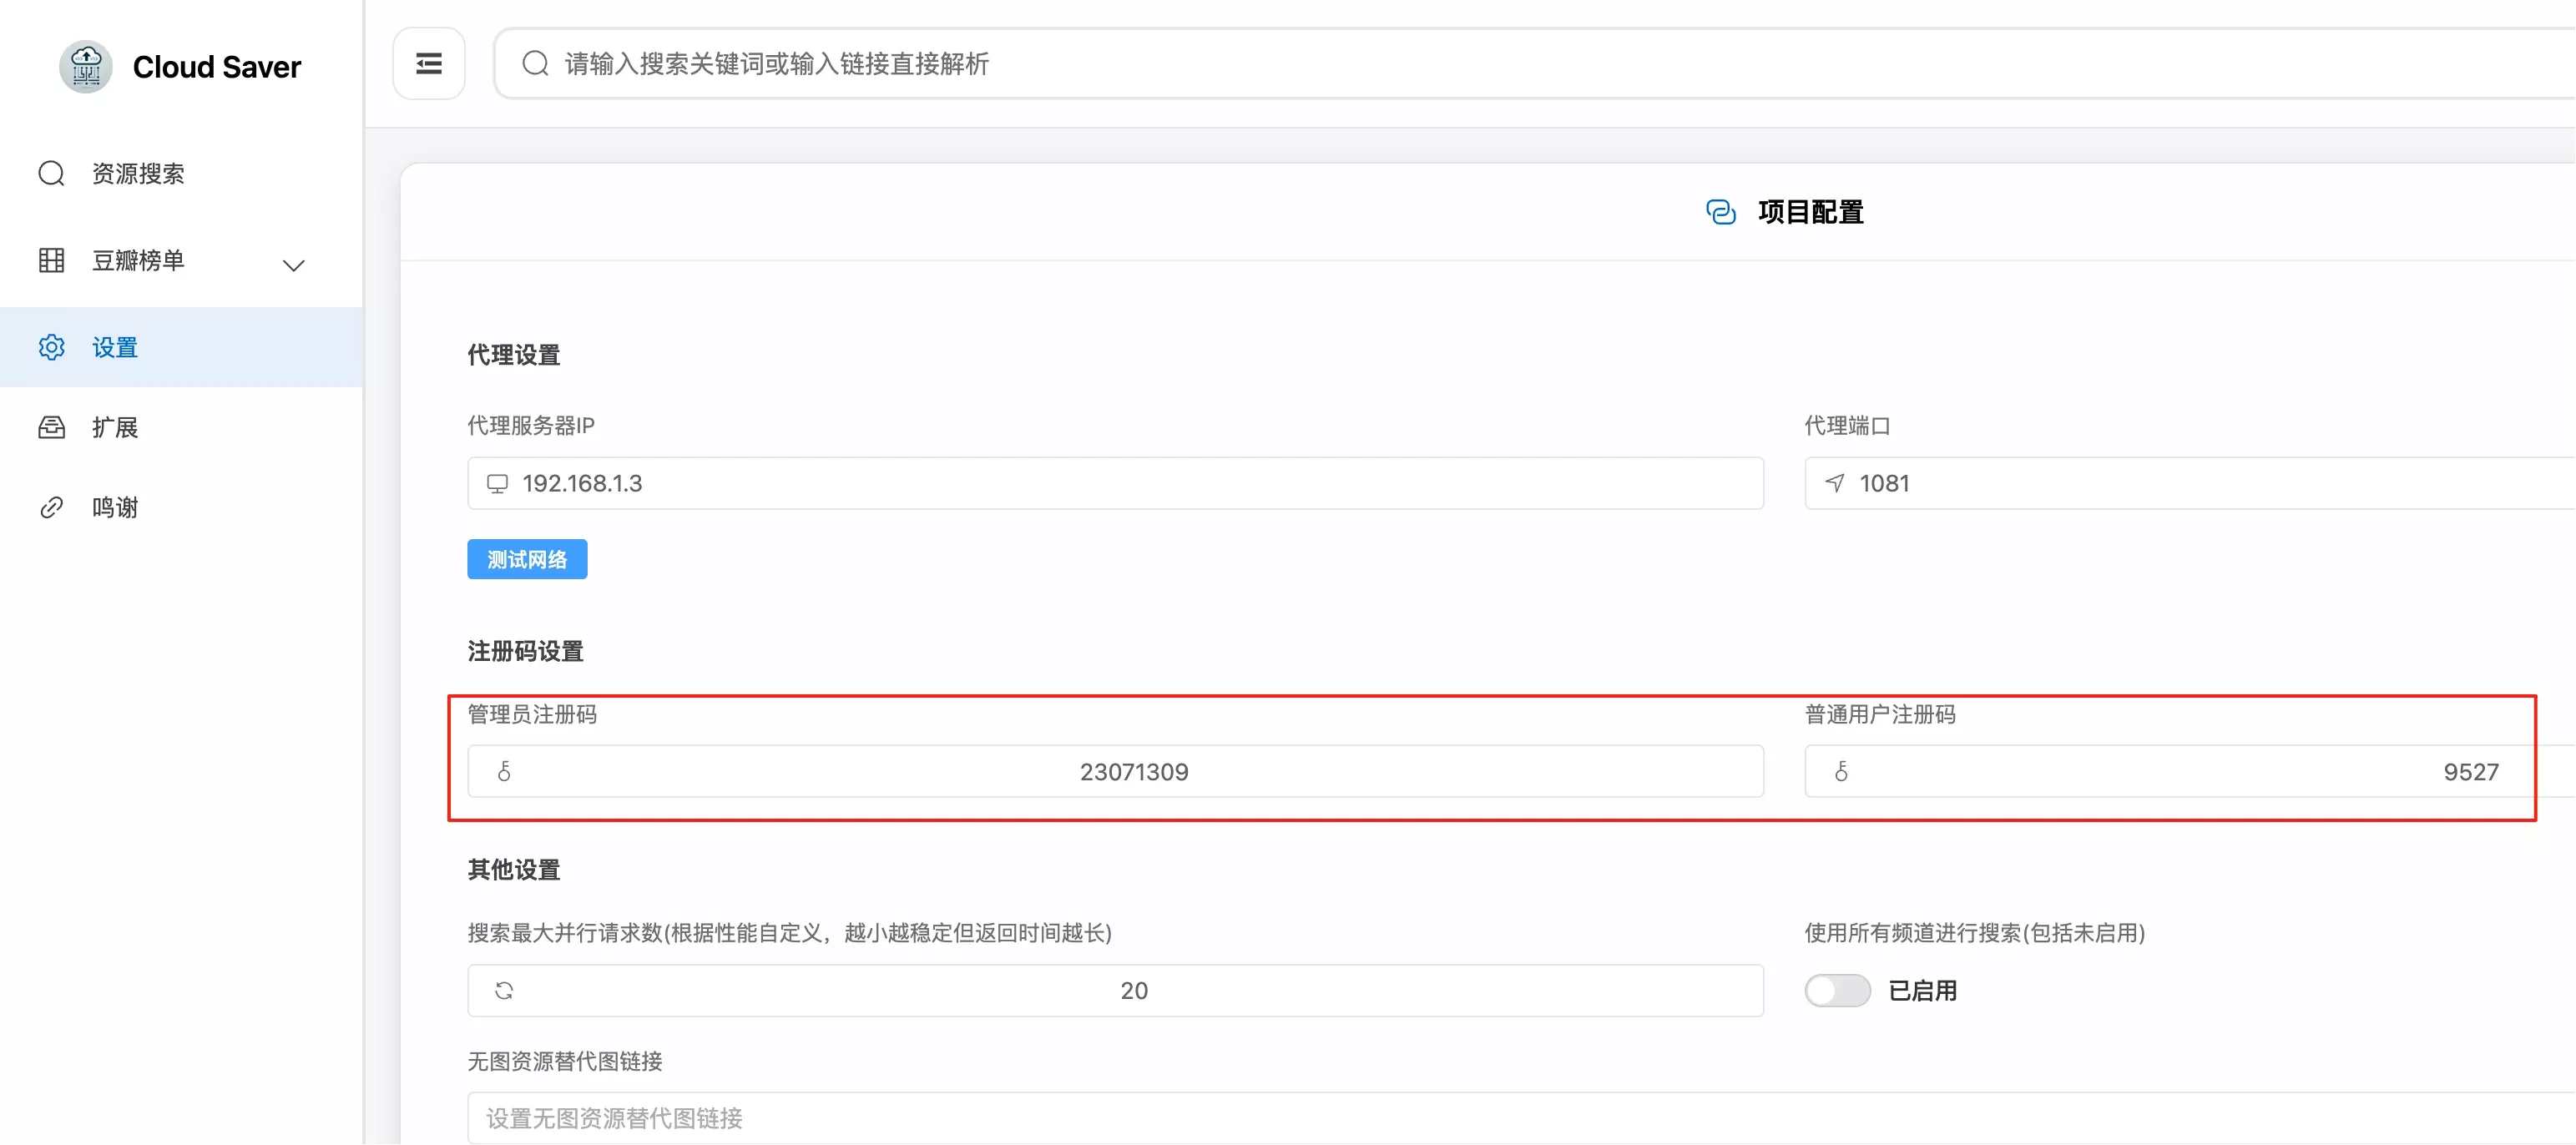Click the 代理服务器IP label

[531, 426]
